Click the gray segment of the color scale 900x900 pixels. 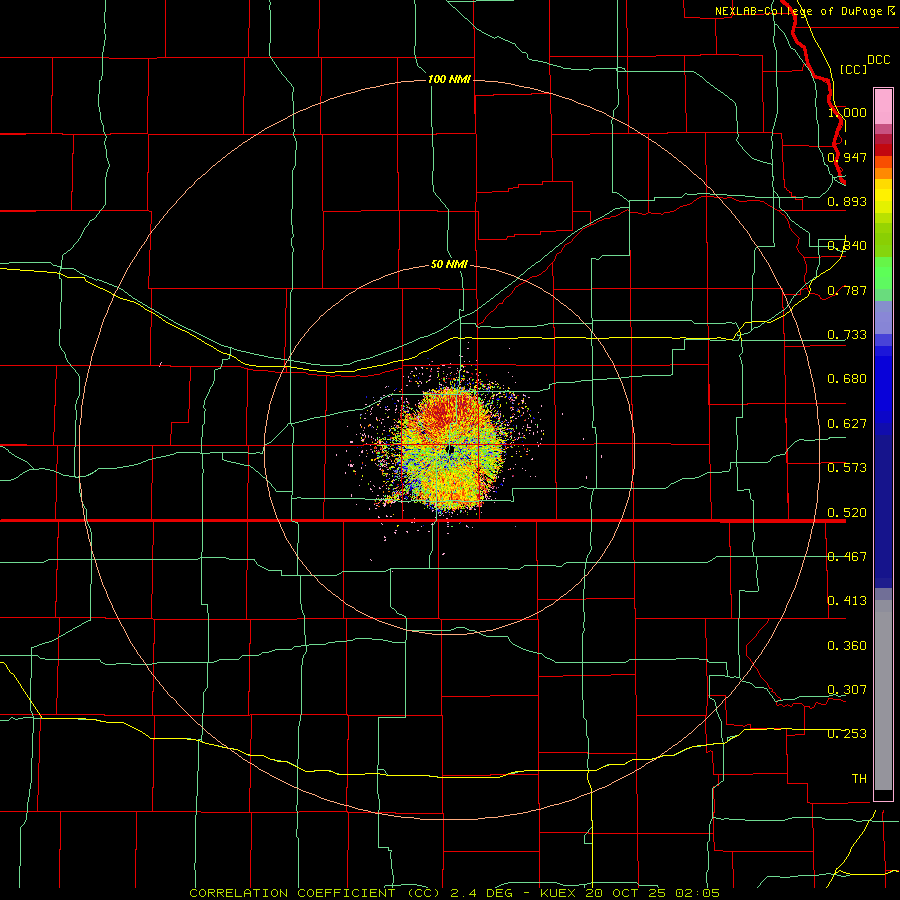[883, 695]
